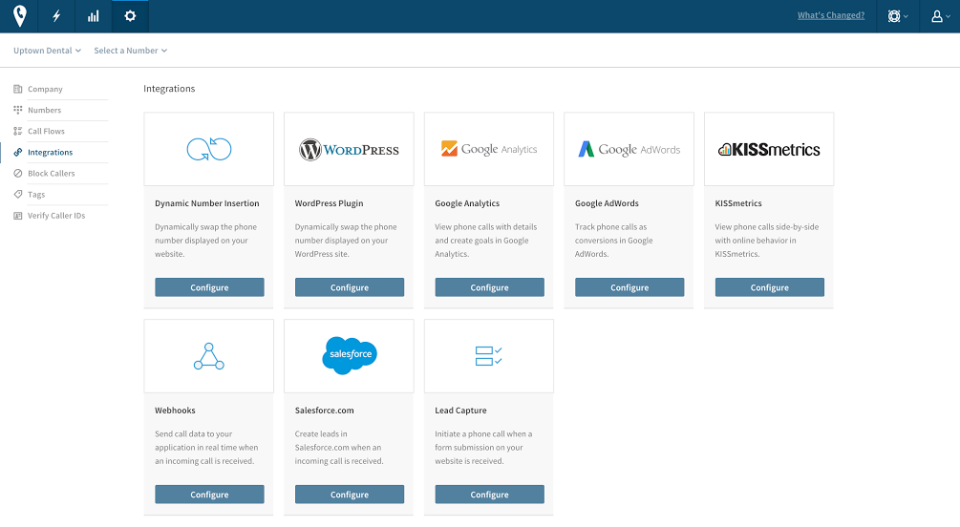Configure Webhooks integration
960x527 pixels.
tap(209, 494)
